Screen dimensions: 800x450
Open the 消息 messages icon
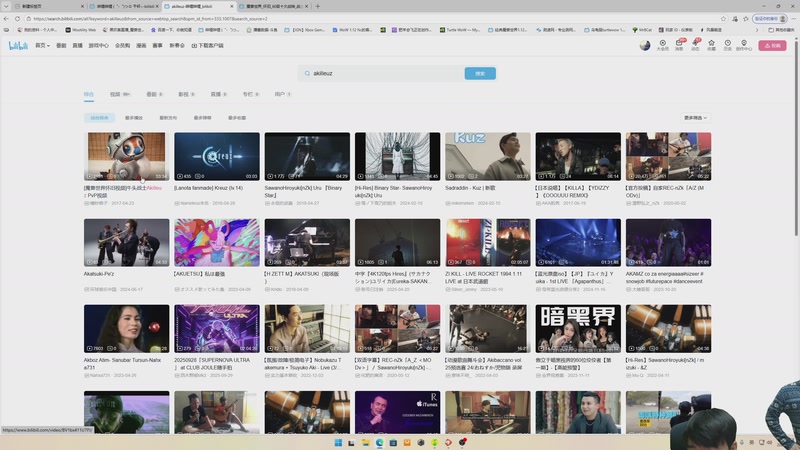pyautogui.click(x=679, y=45)
